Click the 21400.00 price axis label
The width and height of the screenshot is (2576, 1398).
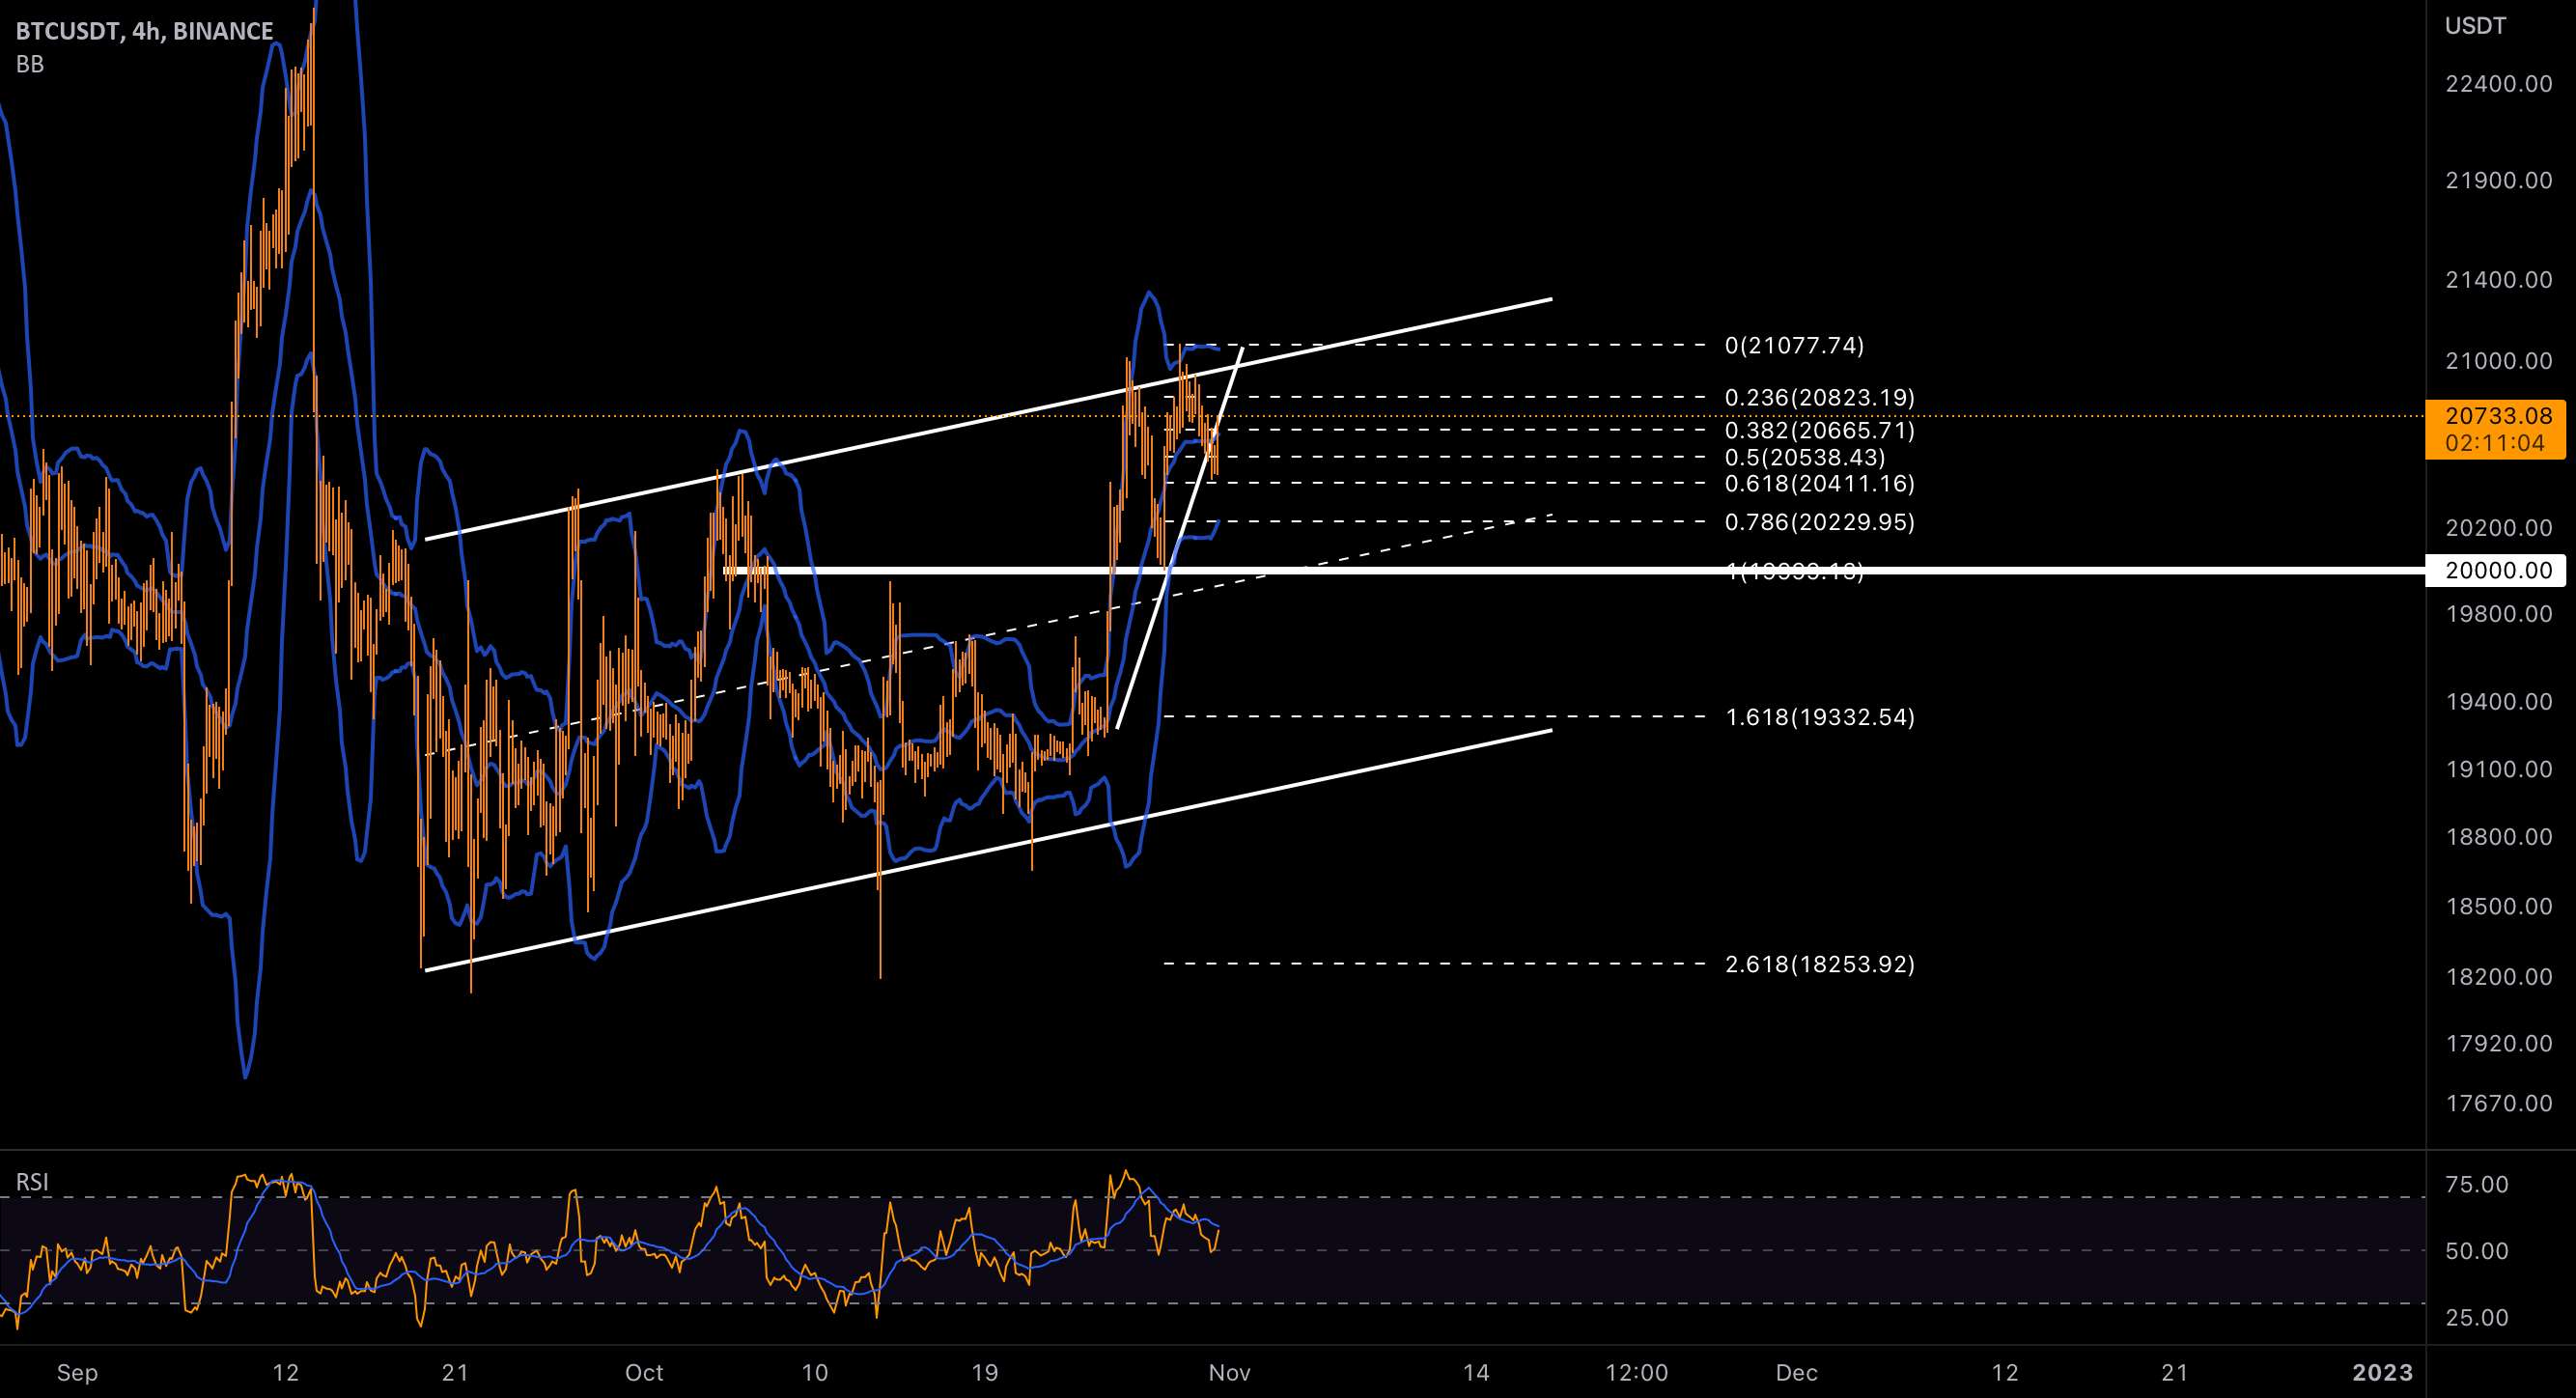[x=2498, y=279]
